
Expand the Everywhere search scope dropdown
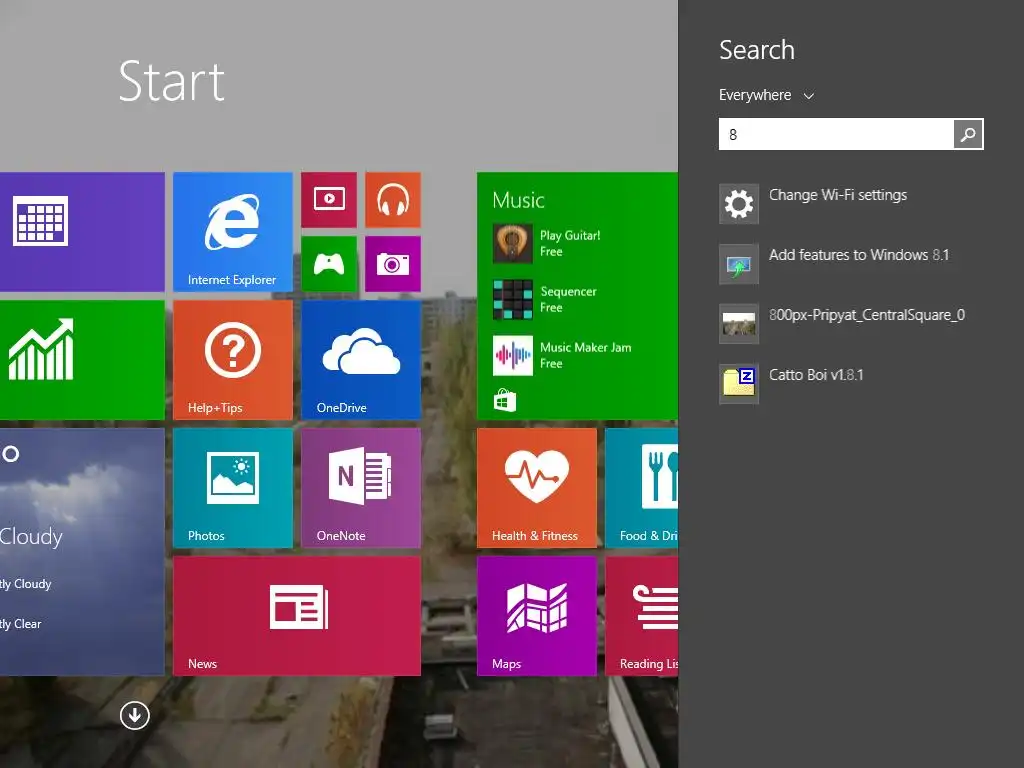point(767,95)
